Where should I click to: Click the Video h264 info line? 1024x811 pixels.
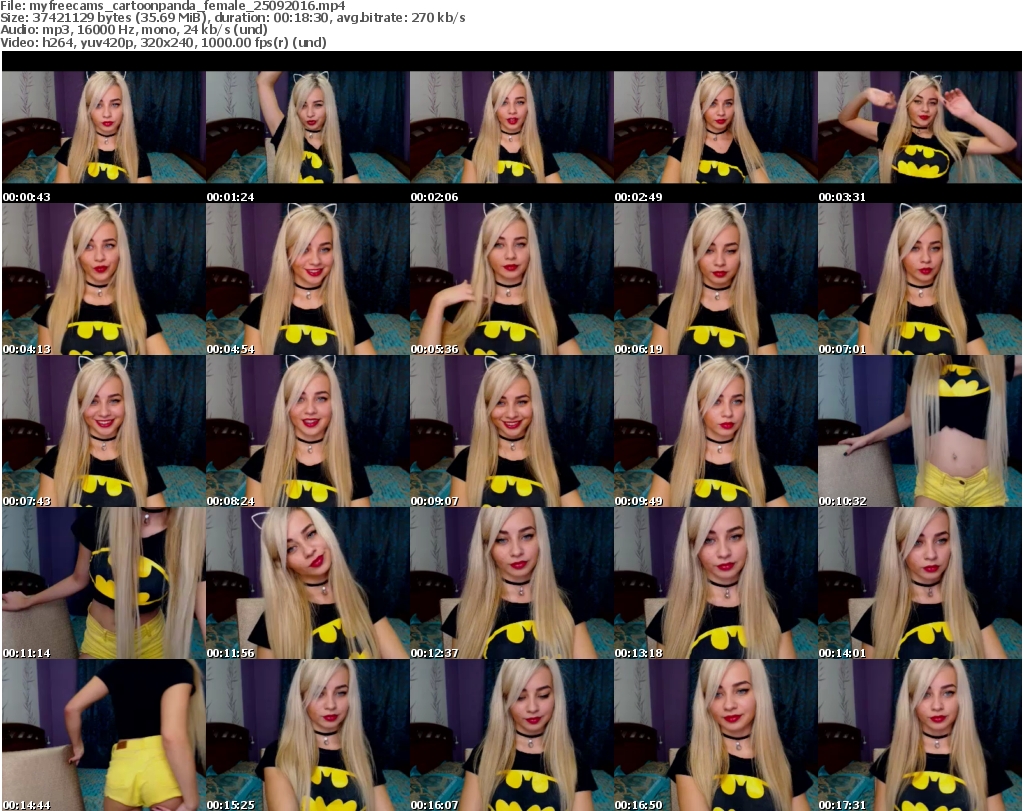[164, 43]
